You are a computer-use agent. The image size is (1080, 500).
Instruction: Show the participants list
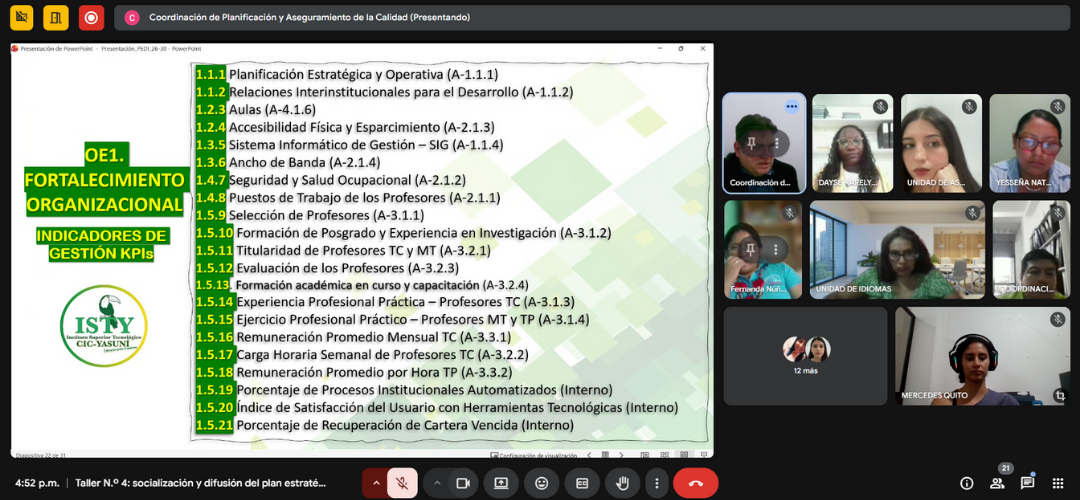point(997,483)
